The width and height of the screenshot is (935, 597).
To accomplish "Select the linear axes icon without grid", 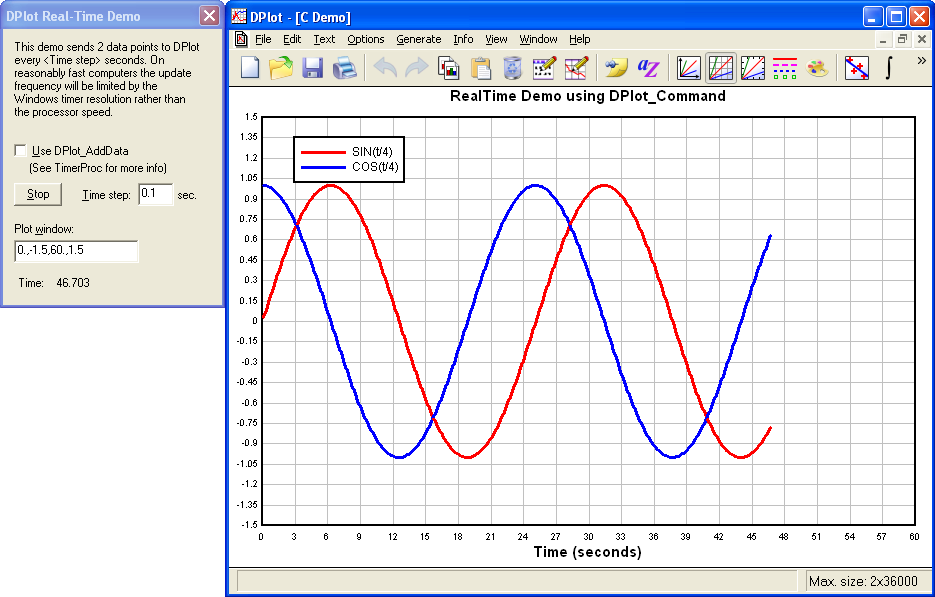I will [x=689, y=67].
